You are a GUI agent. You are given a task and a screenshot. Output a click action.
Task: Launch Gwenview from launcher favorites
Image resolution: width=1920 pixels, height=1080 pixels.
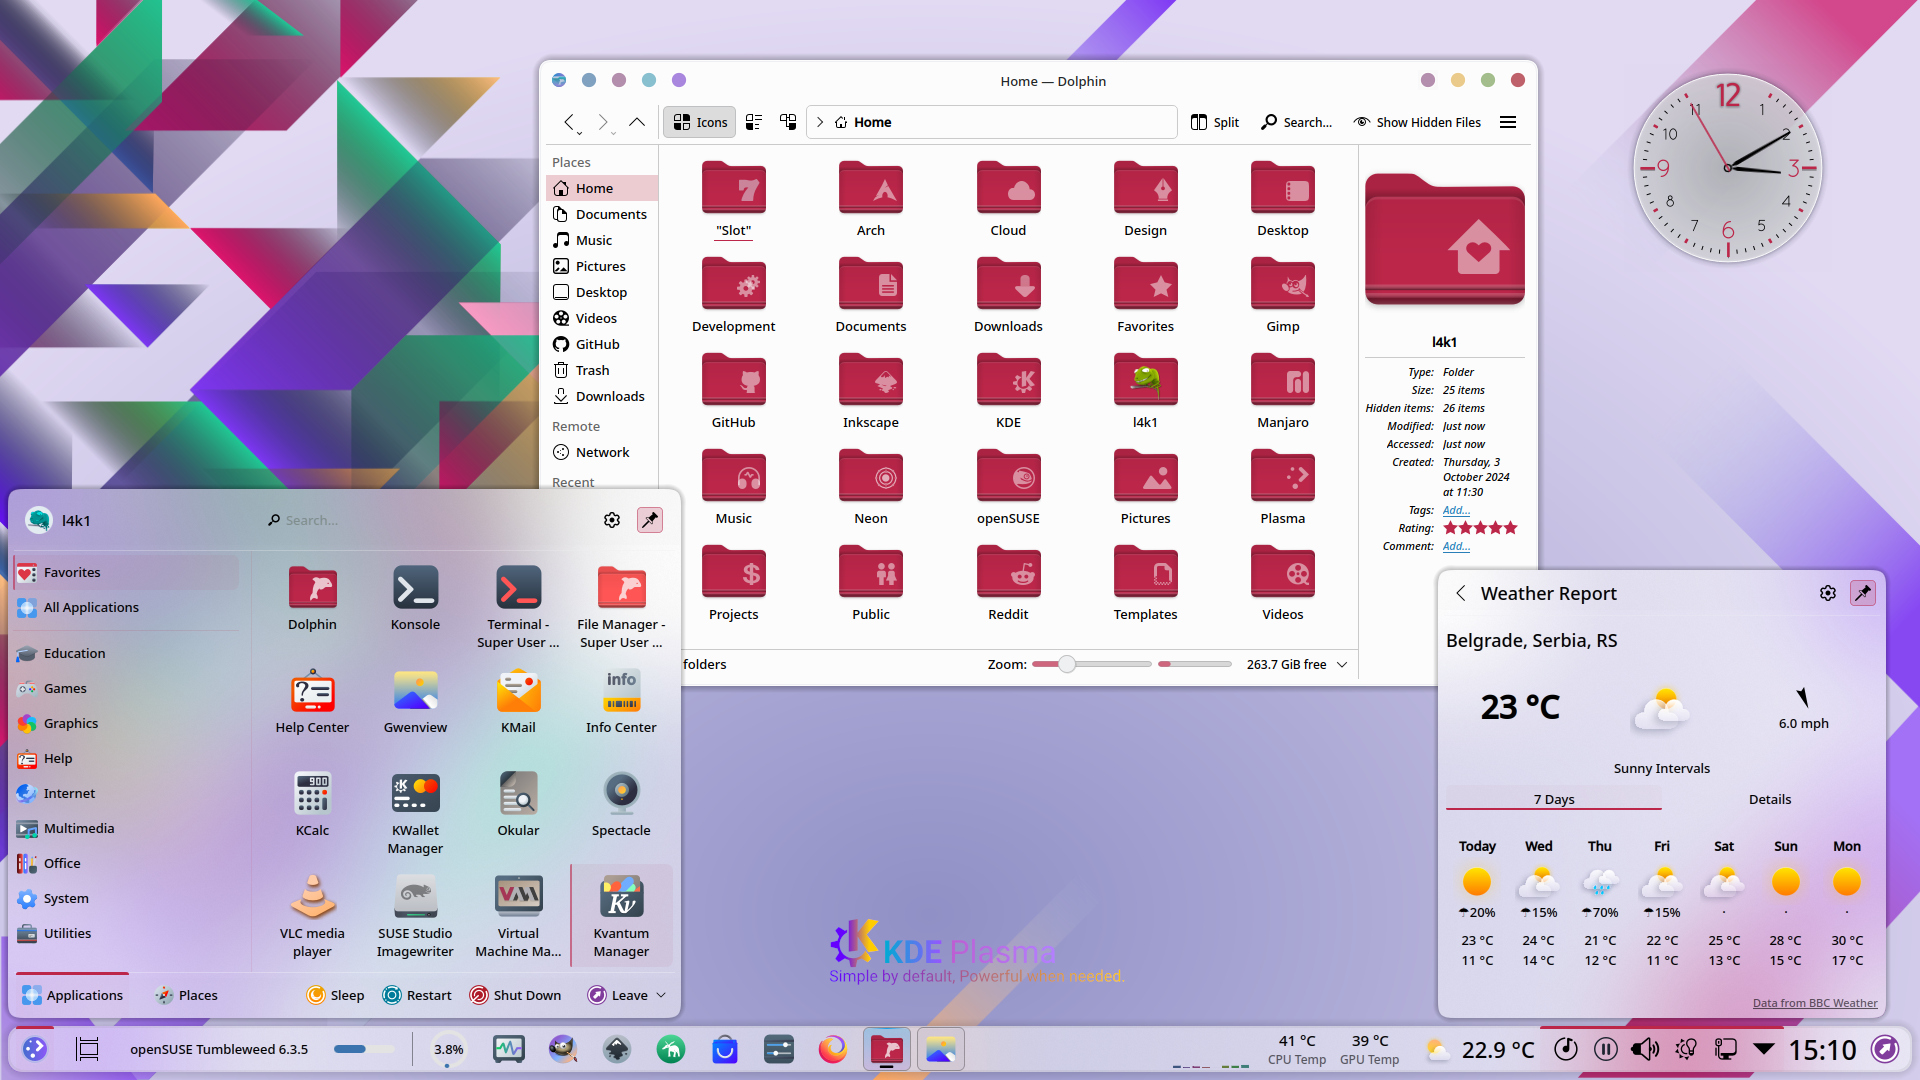pyautogui.click(x=415, y=702)
